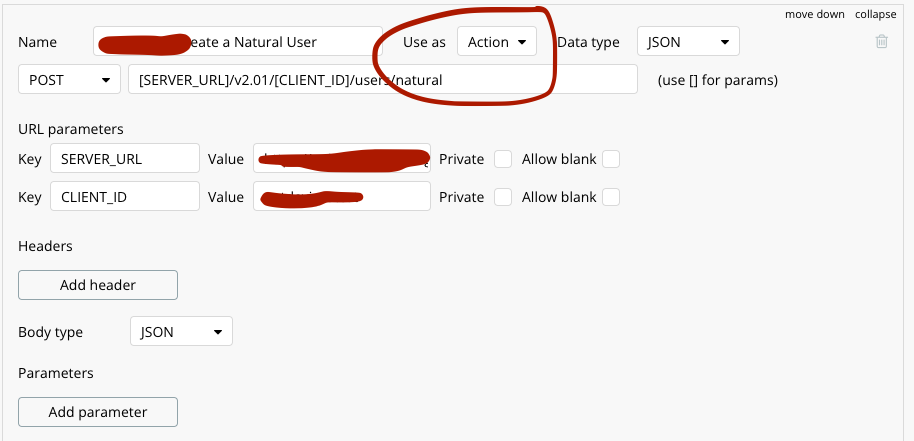Click the collapse link
914x441 pixels.
point(876,14)
